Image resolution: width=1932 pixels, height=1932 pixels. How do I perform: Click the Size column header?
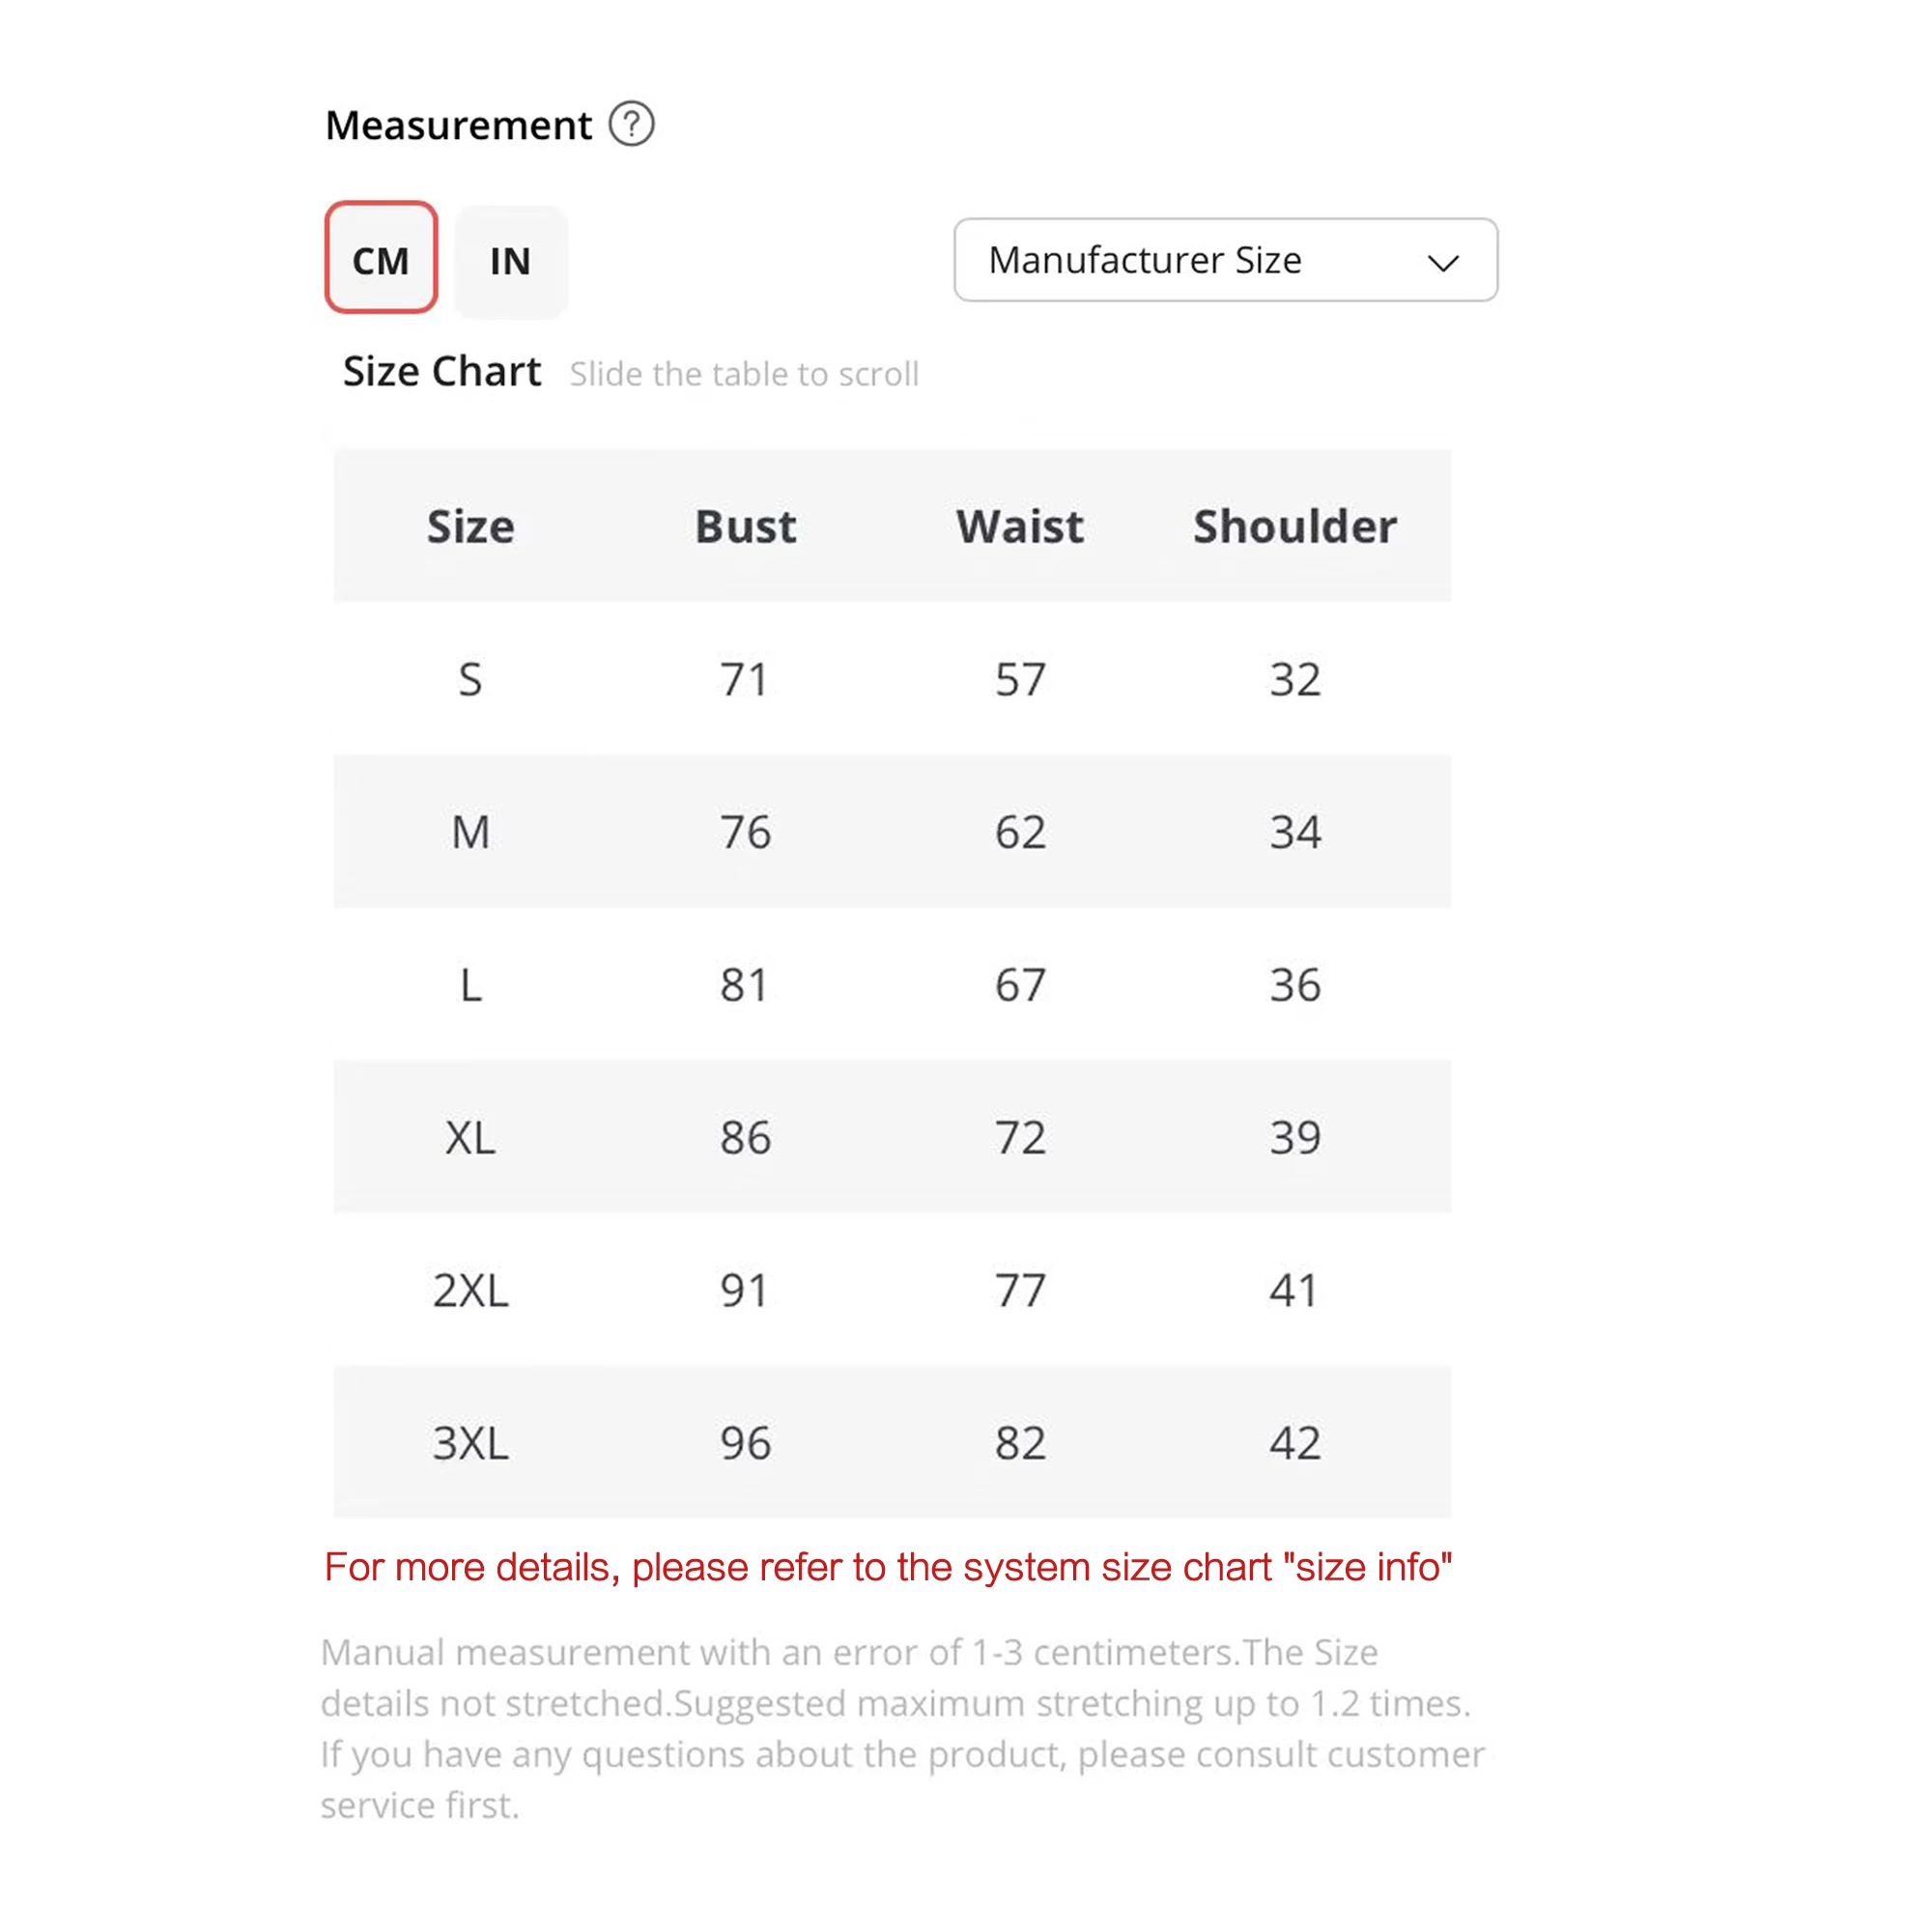coord(470,526)
